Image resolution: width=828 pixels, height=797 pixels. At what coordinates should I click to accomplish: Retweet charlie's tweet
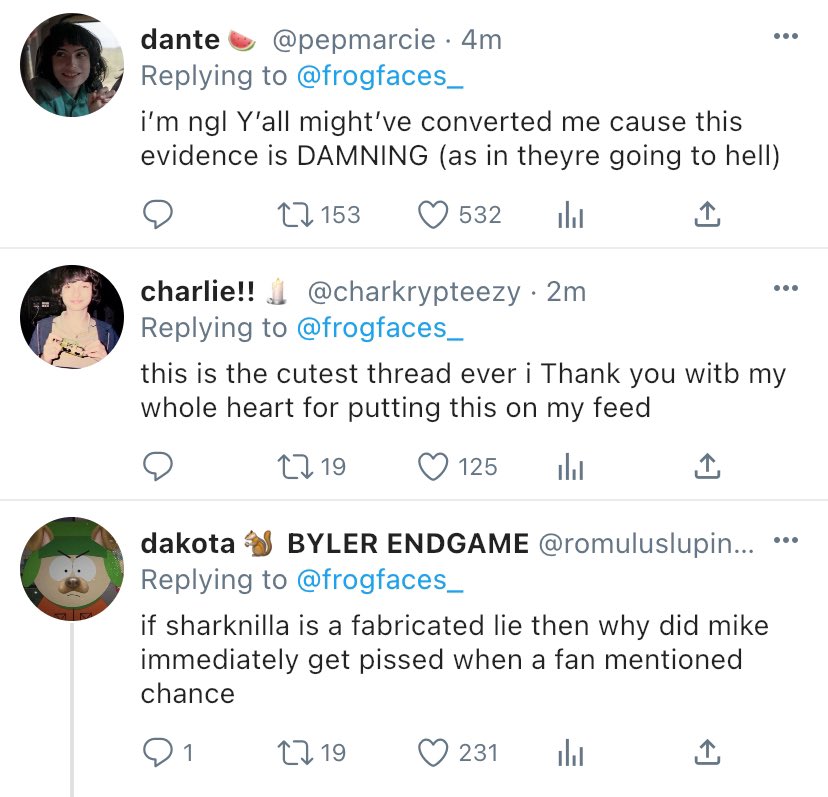pyautogui.click(x=292, y=466)
